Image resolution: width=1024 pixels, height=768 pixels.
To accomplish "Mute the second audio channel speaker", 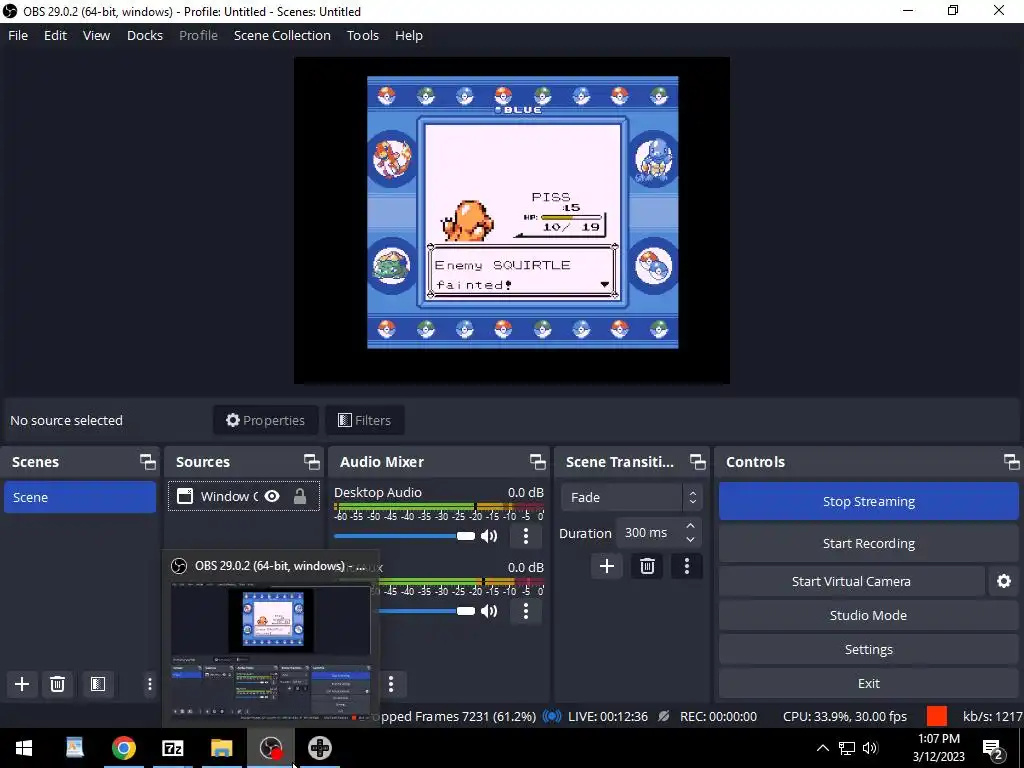I will click(x=489, y=611).
